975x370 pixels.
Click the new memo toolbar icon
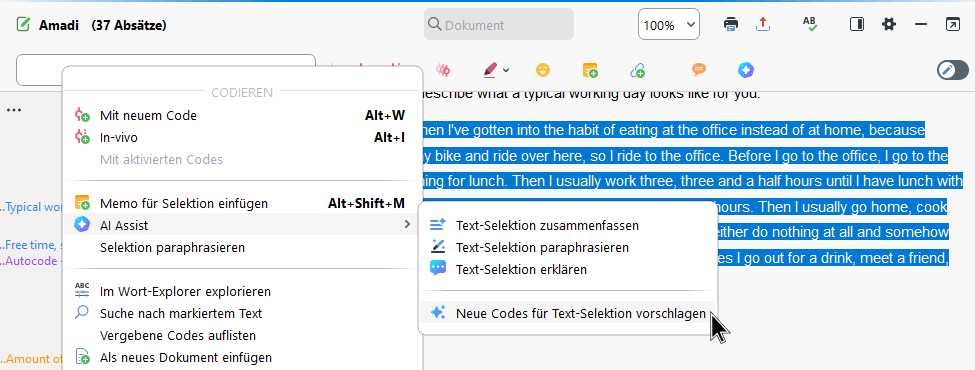pyautogui.click(x=590, y=70)
